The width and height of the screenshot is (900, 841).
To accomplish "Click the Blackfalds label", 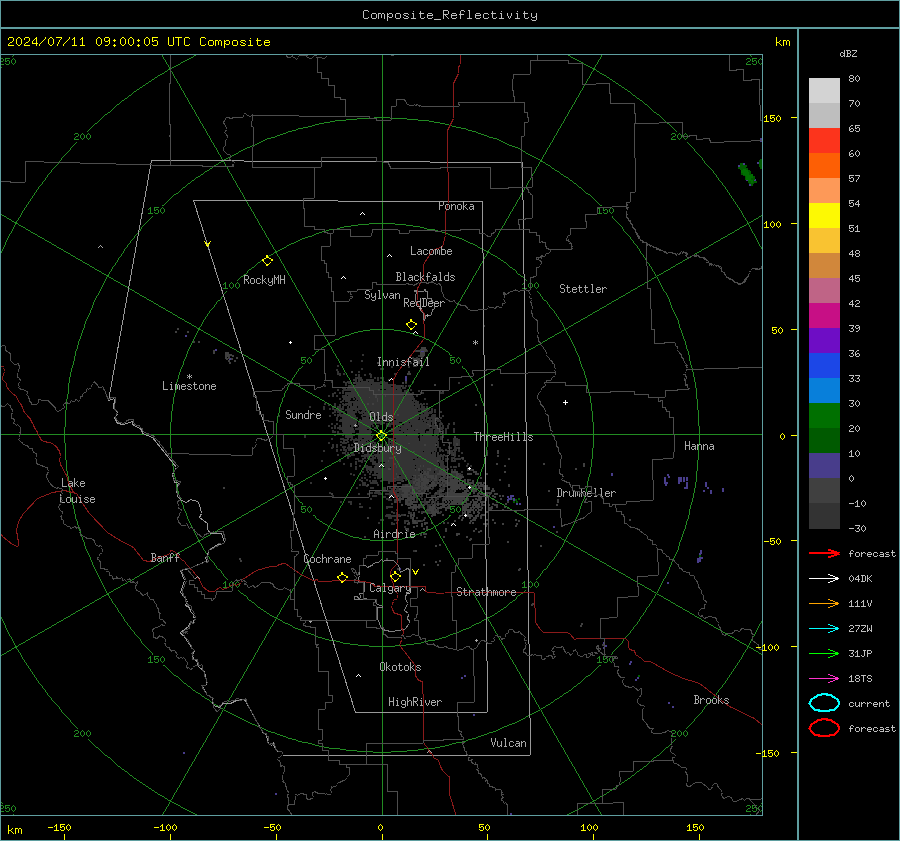I will pos(425,277).
